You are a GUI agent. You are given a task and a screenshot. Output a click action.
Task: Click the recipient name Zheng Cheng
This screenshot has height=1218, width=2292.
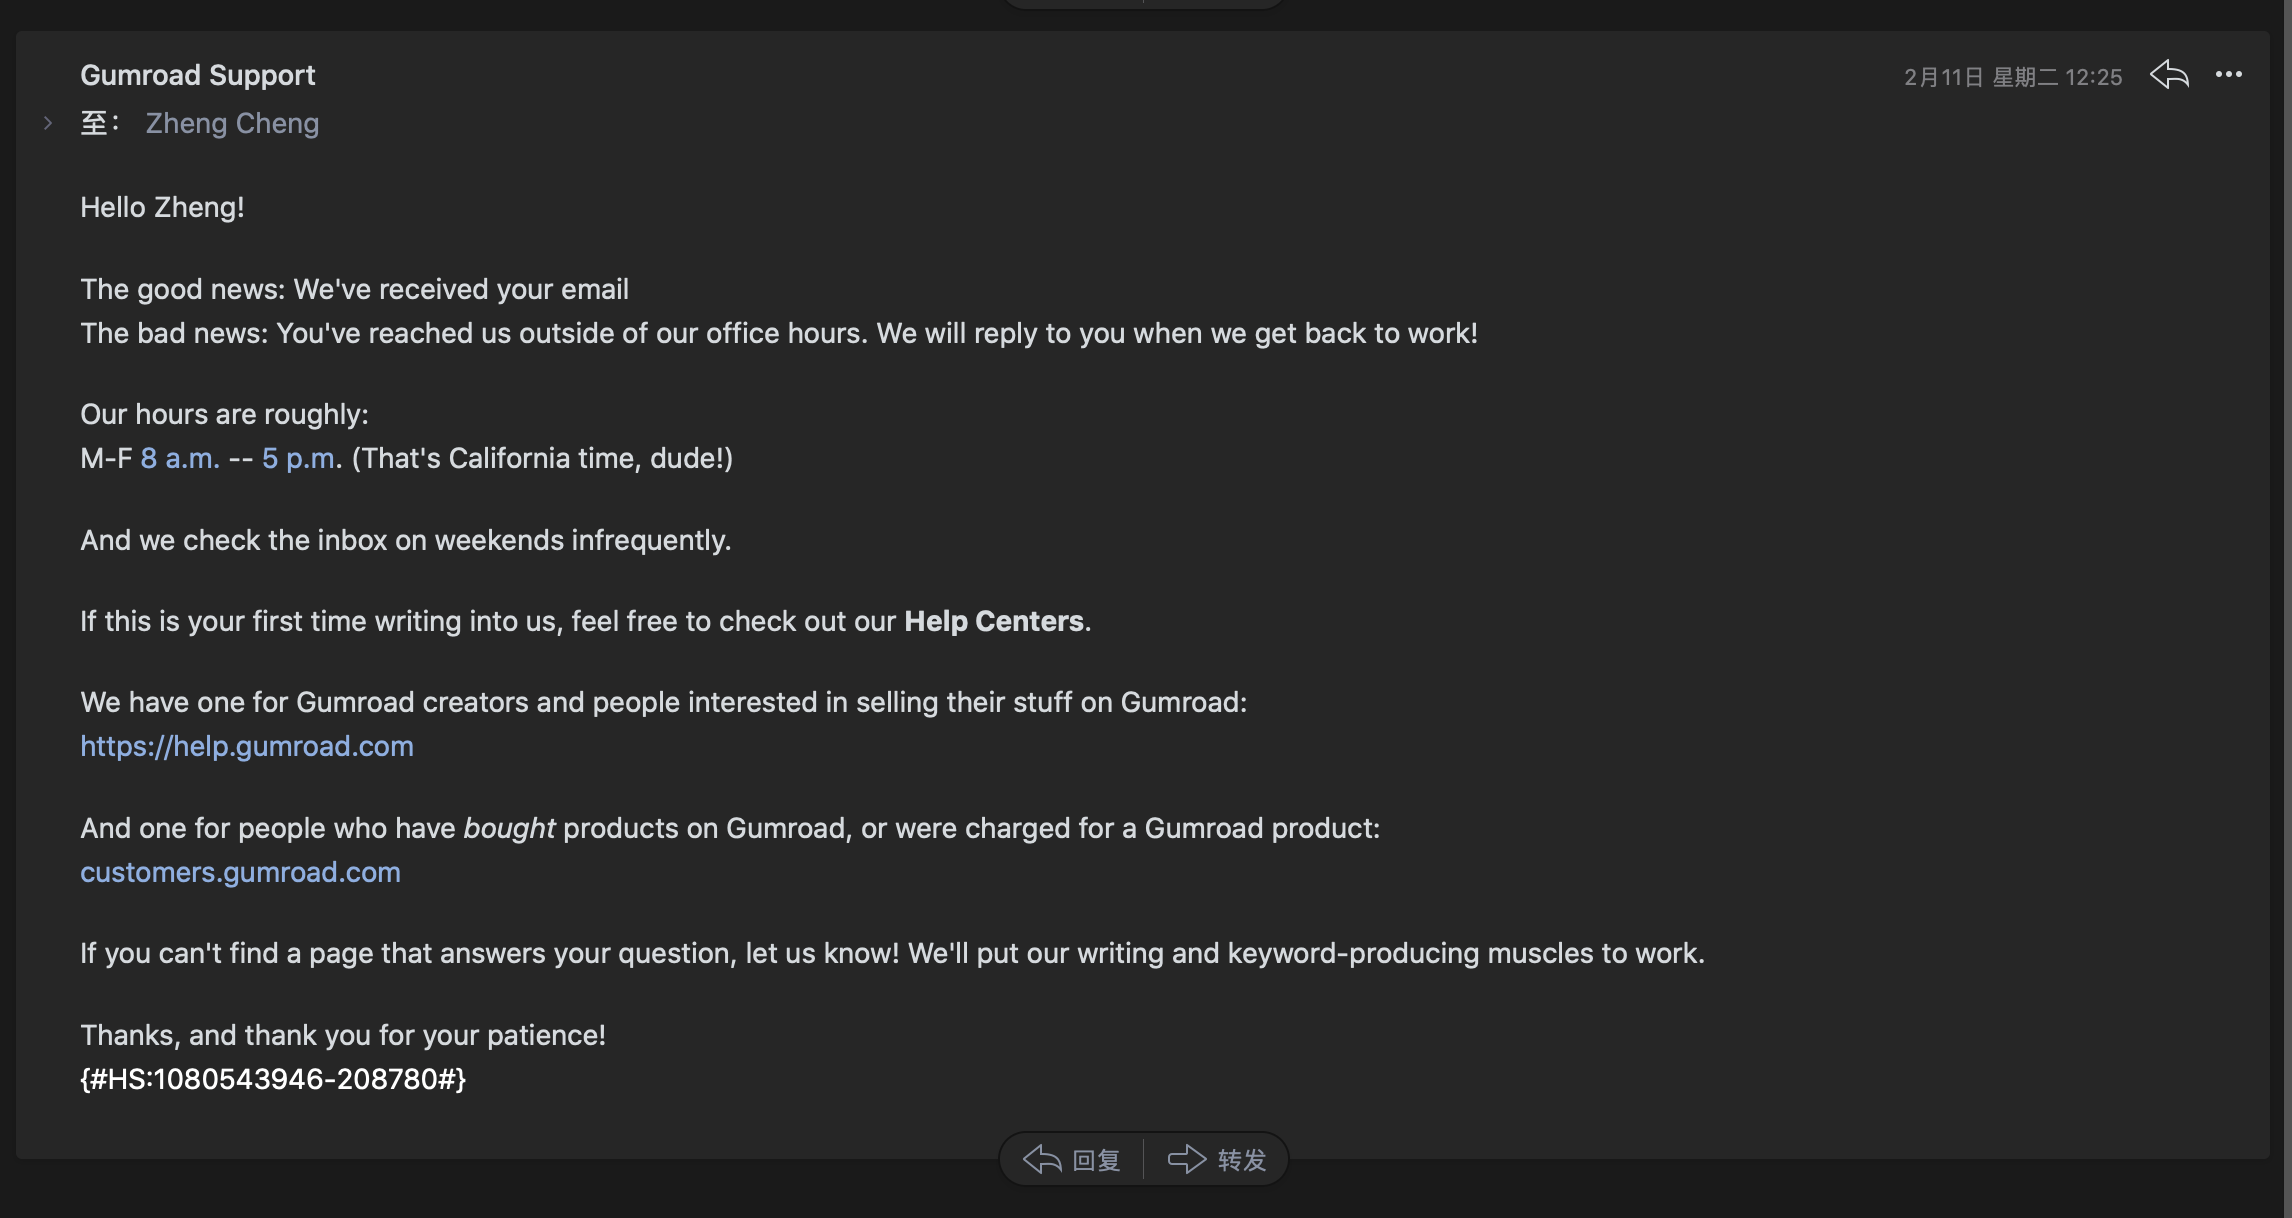232,123
